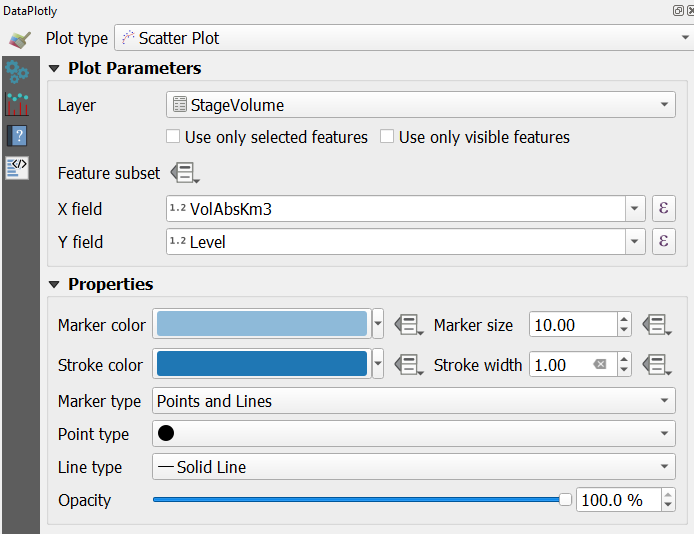
Task: Open the plot properties brush tab
Action: [x=19, y=39]
